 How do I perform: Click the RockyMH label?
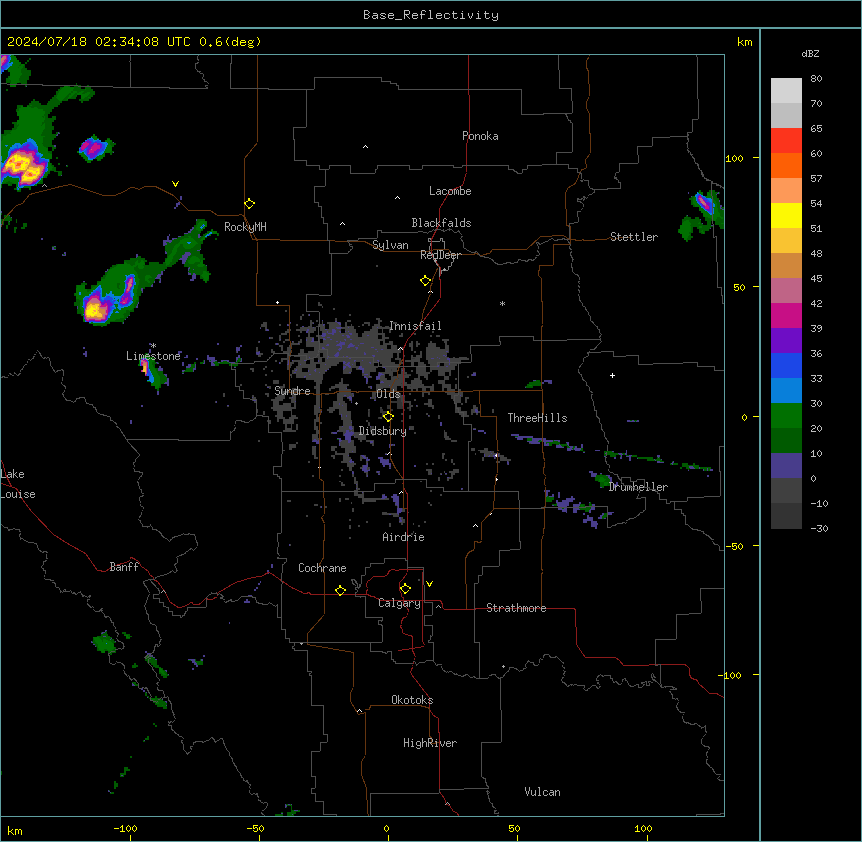245,227
